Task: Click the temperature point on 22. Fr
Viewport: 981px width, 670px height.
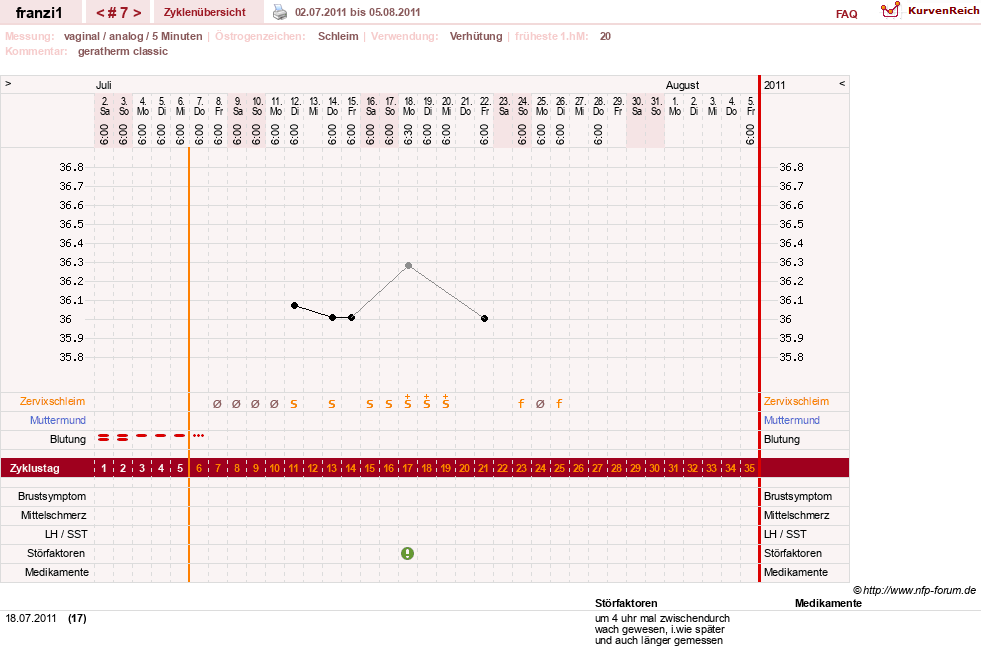Action: [x=484, y=318]
